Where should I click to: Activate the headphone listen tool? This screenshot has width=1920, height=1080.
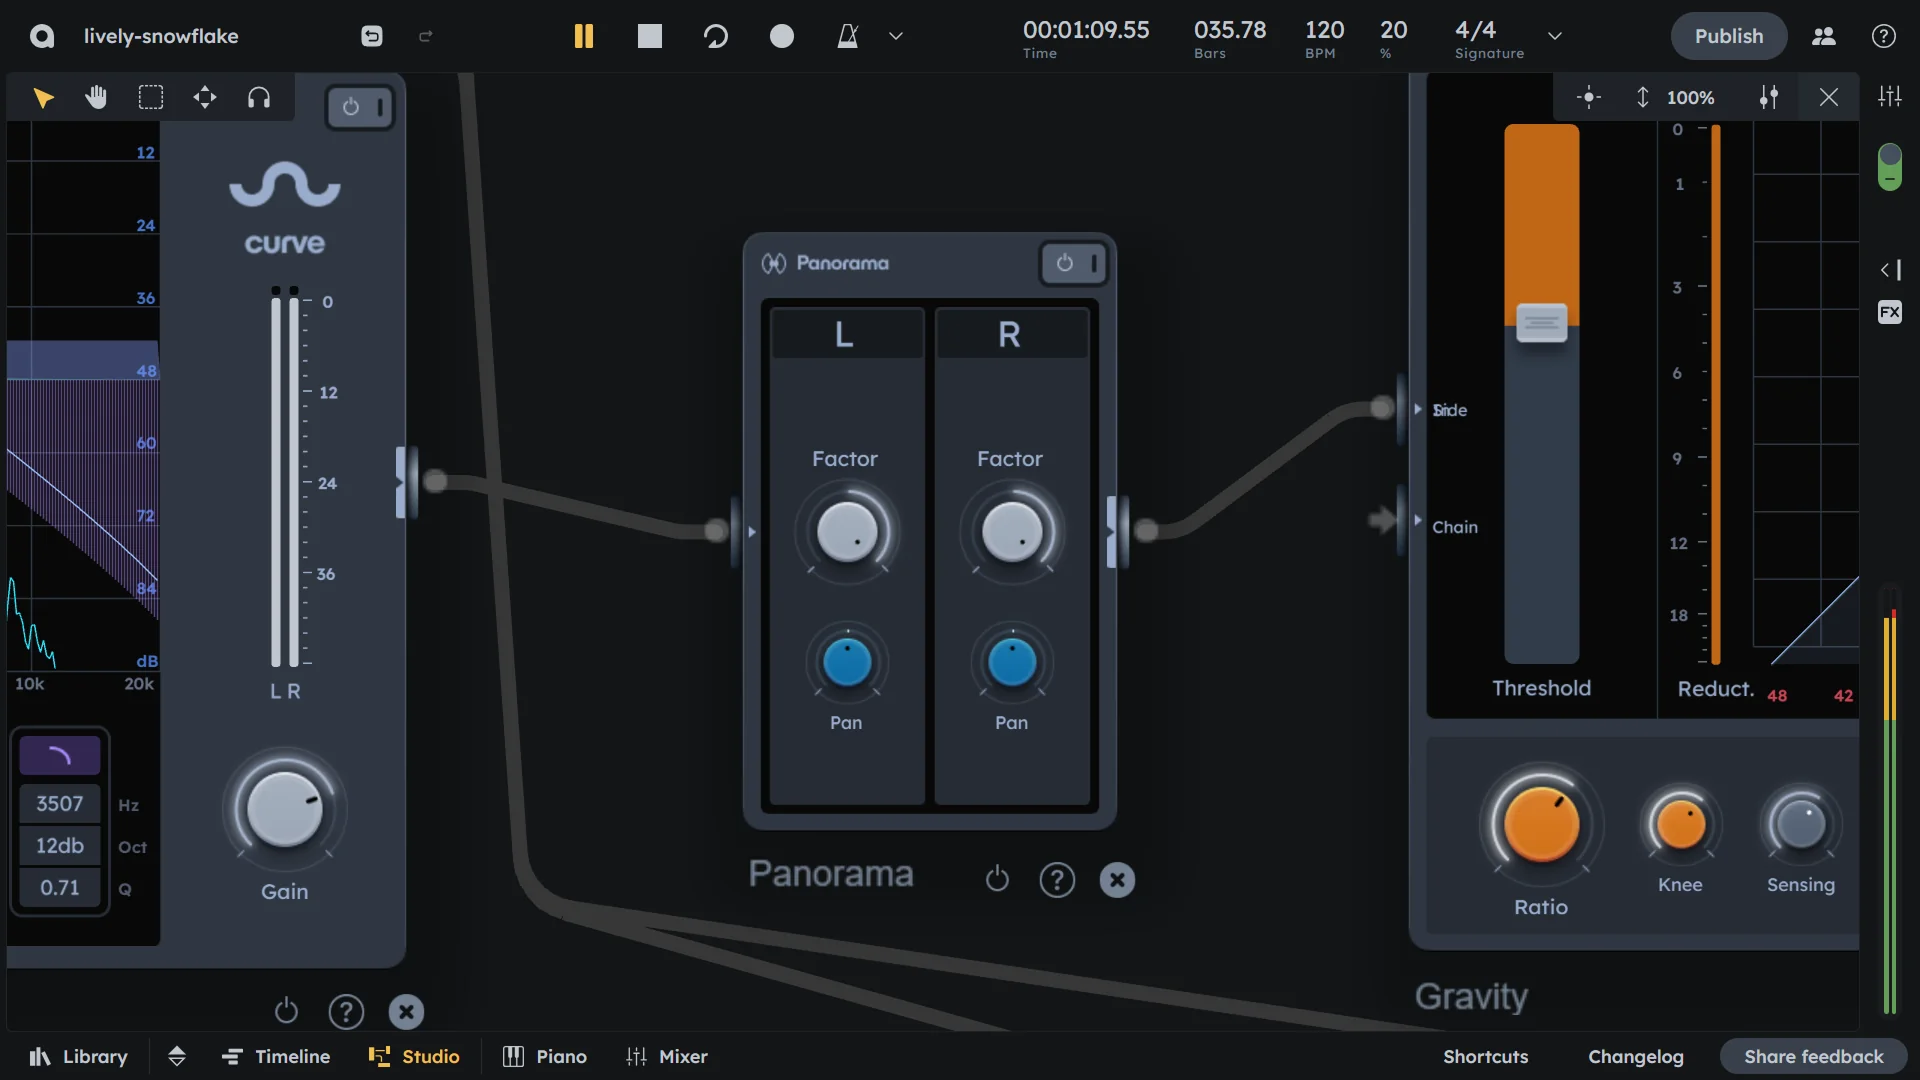coord(259,97)
